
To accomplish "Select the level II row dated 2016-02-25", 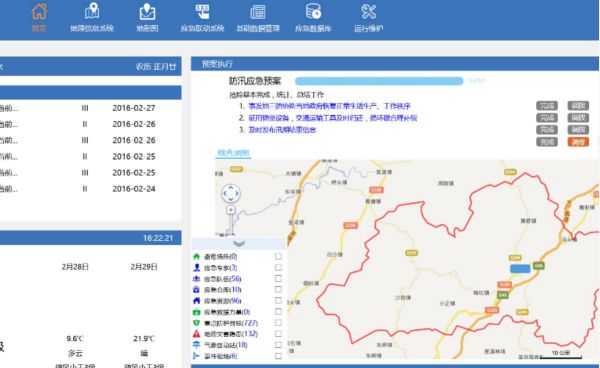I will tap(91, 156).
